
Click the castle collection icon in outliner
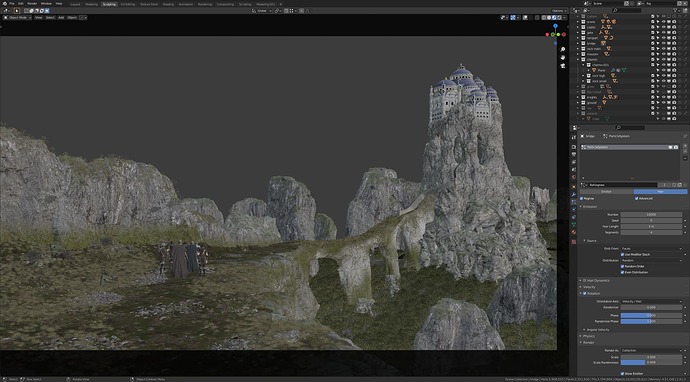(x=583, y=27)
